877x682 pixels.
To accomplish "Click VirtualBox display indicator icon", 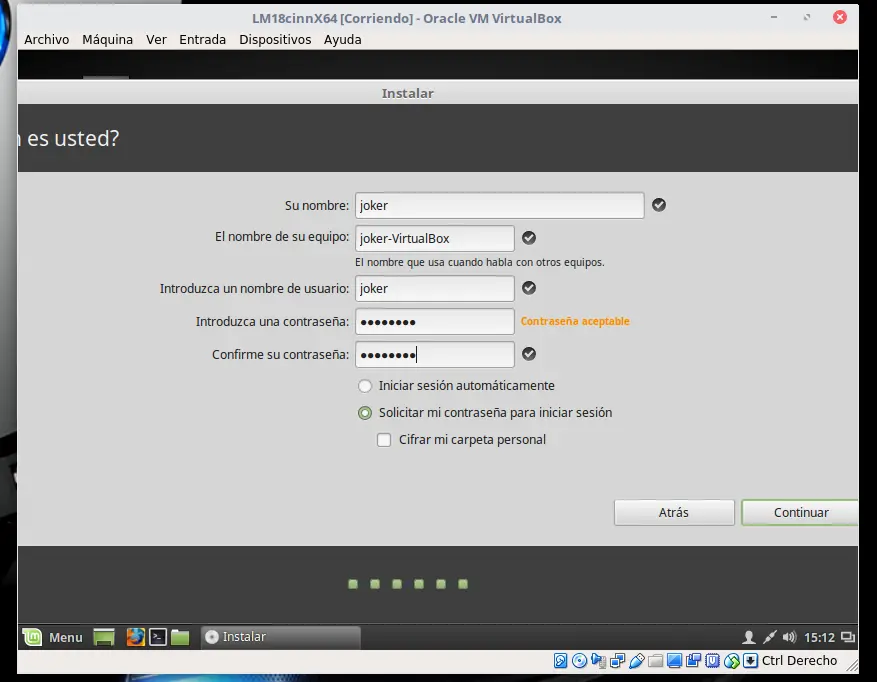I will tap(675, 661).
